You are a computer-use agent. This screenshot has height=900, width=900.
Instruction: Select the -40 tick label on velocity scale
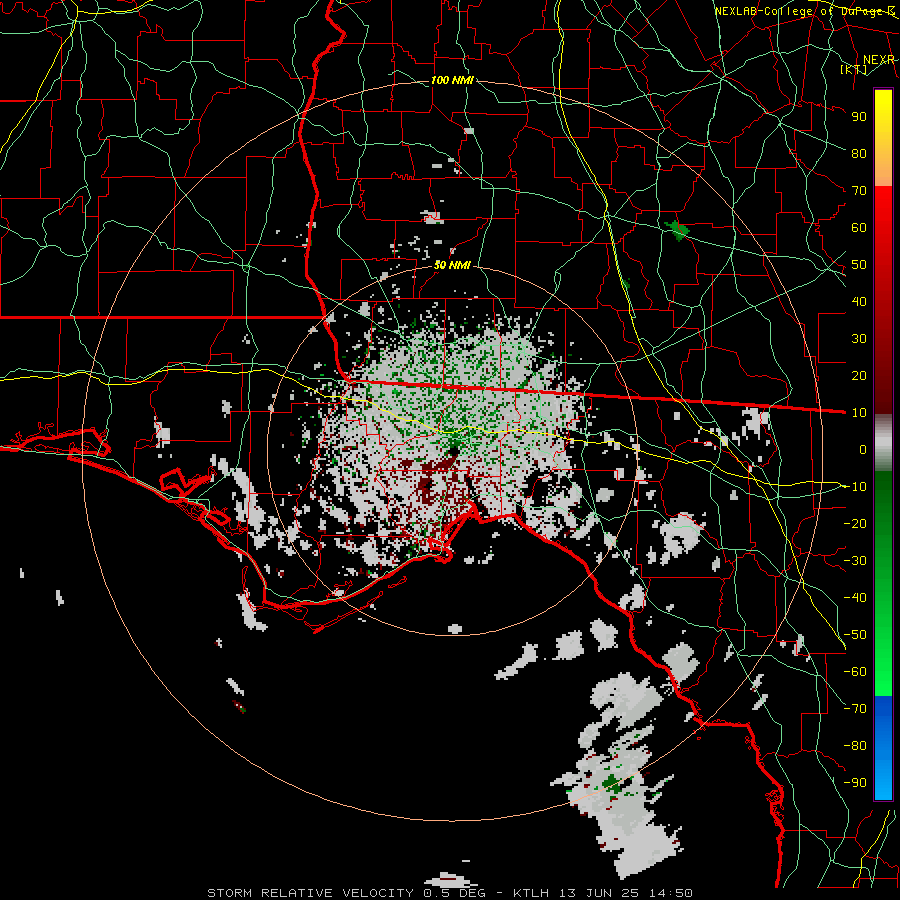click(855, 598)
